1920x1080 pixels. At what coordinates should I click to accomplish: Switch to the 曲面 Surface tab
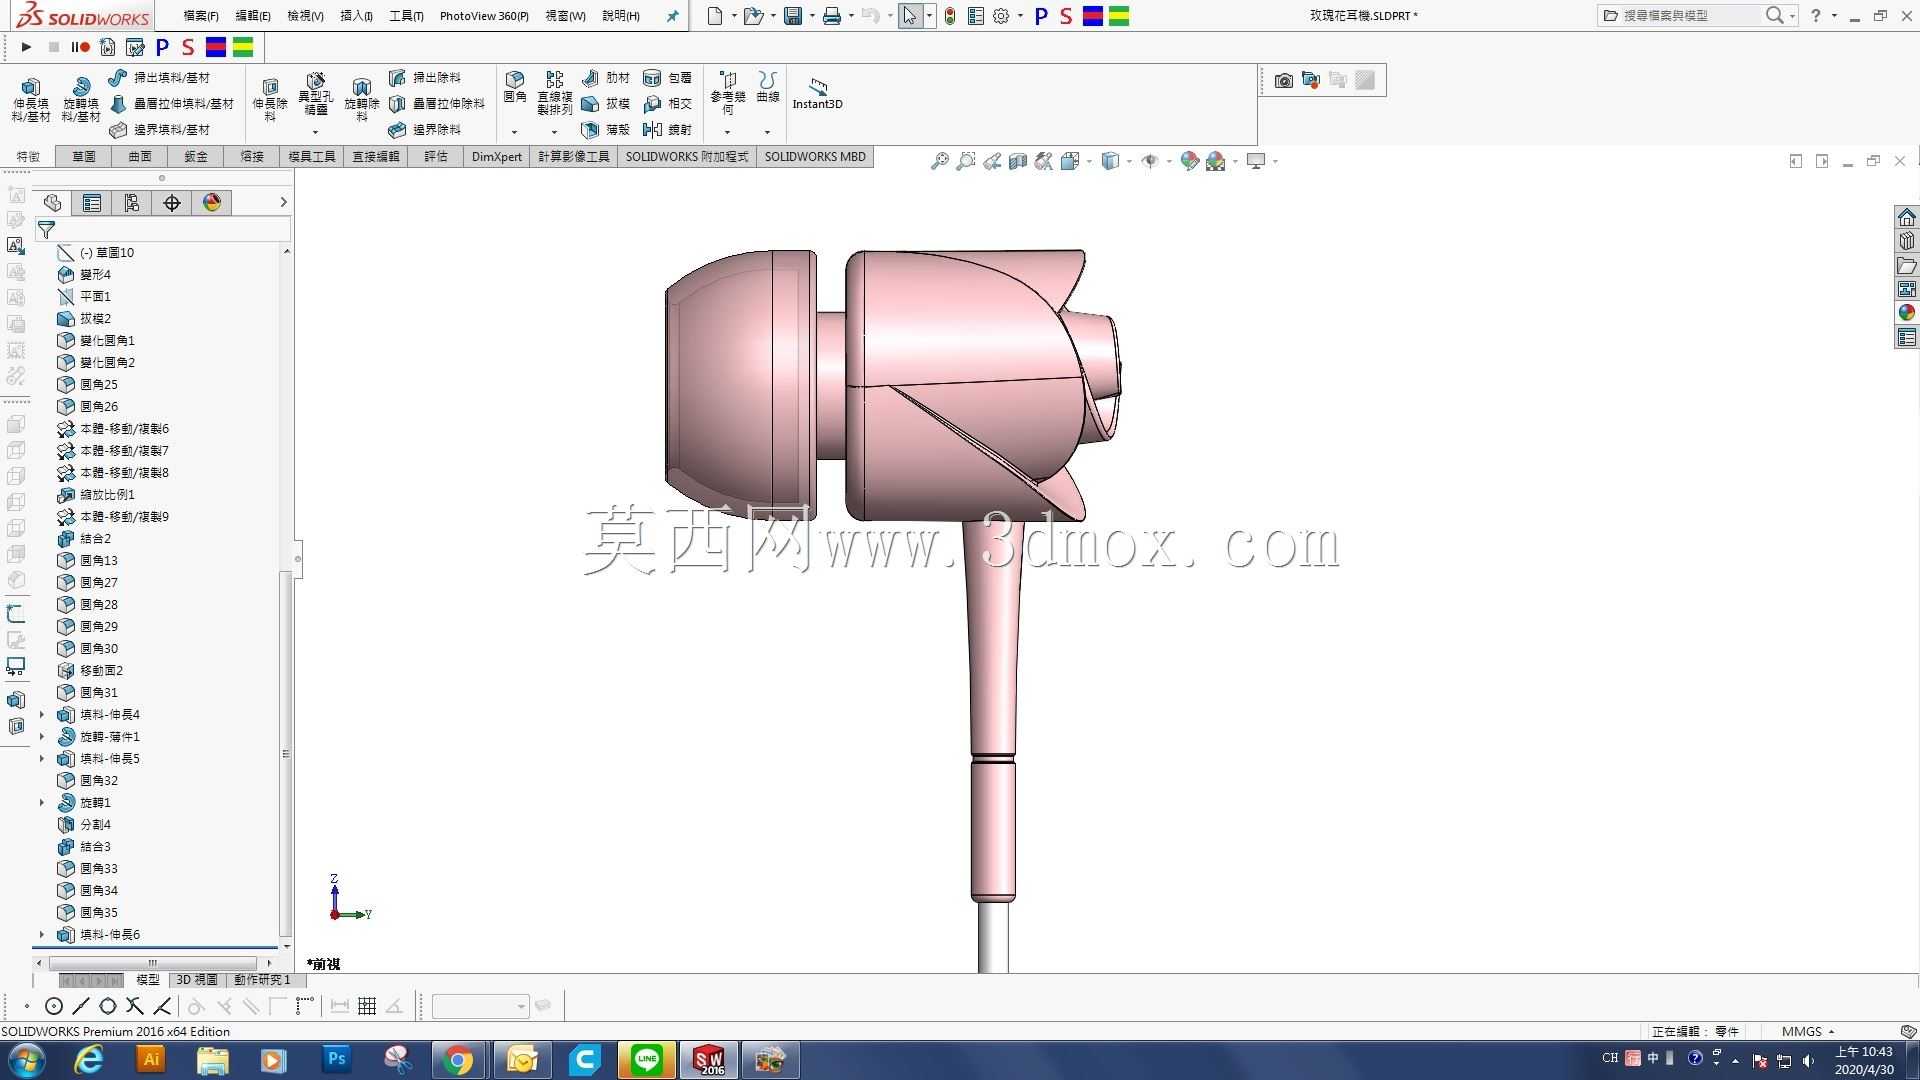pos(140,157)
